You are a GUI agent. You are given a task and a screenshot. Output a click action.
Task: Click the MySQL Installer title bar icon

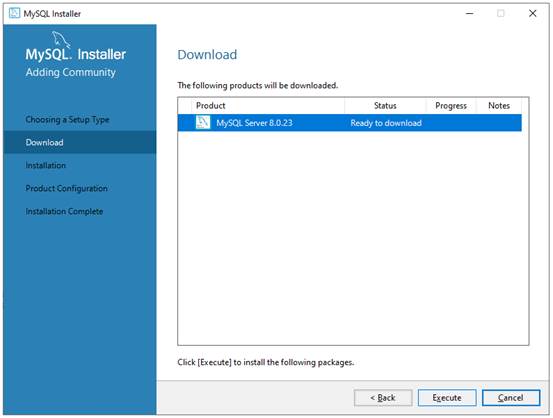click(x=14, y=13)
